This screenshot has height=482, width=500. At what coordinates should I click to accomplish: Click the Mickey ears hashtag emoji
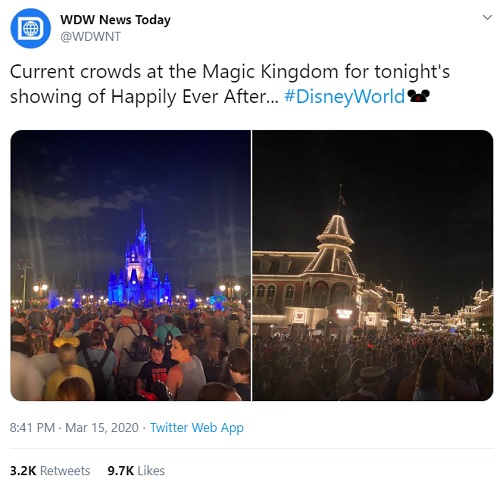[x=419, y=97]
